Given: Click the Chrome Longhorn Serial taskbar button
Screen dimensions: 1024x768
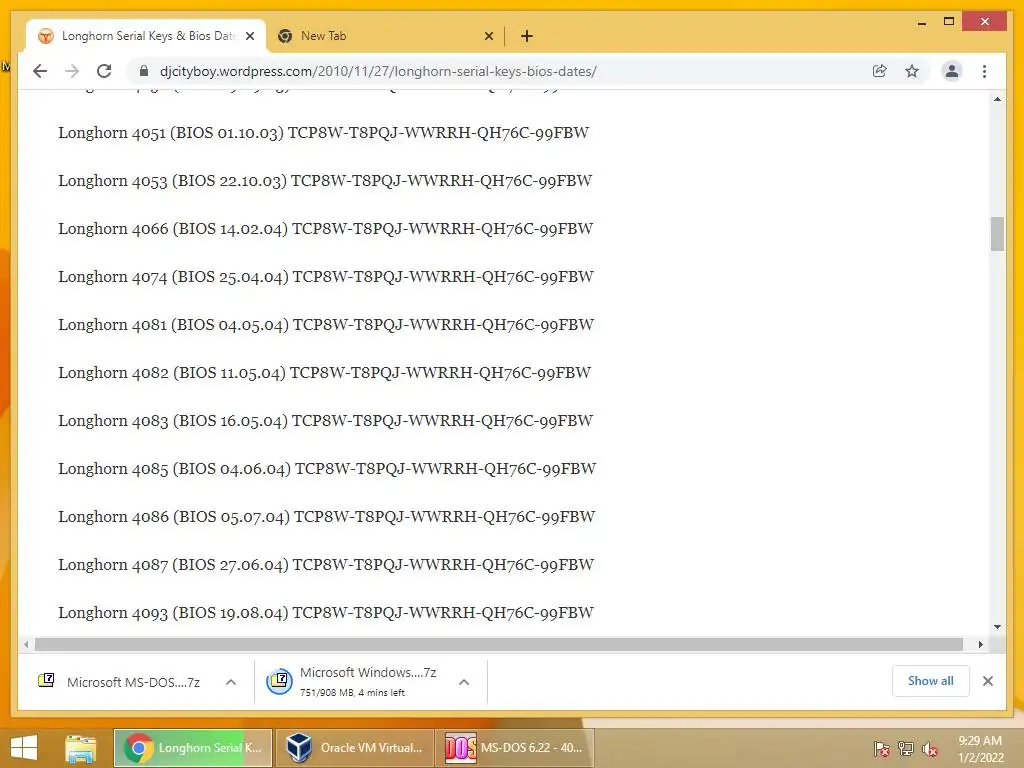Looking at the screenshot, I should [x=193, y=748].
